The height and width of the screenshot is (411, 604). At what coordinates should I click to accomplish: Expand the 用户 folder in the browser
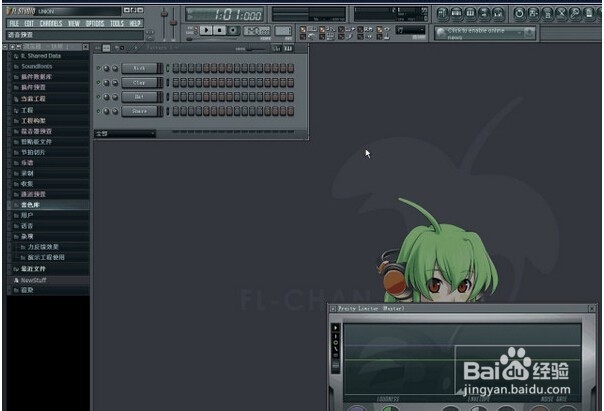[x=48, y=215]
